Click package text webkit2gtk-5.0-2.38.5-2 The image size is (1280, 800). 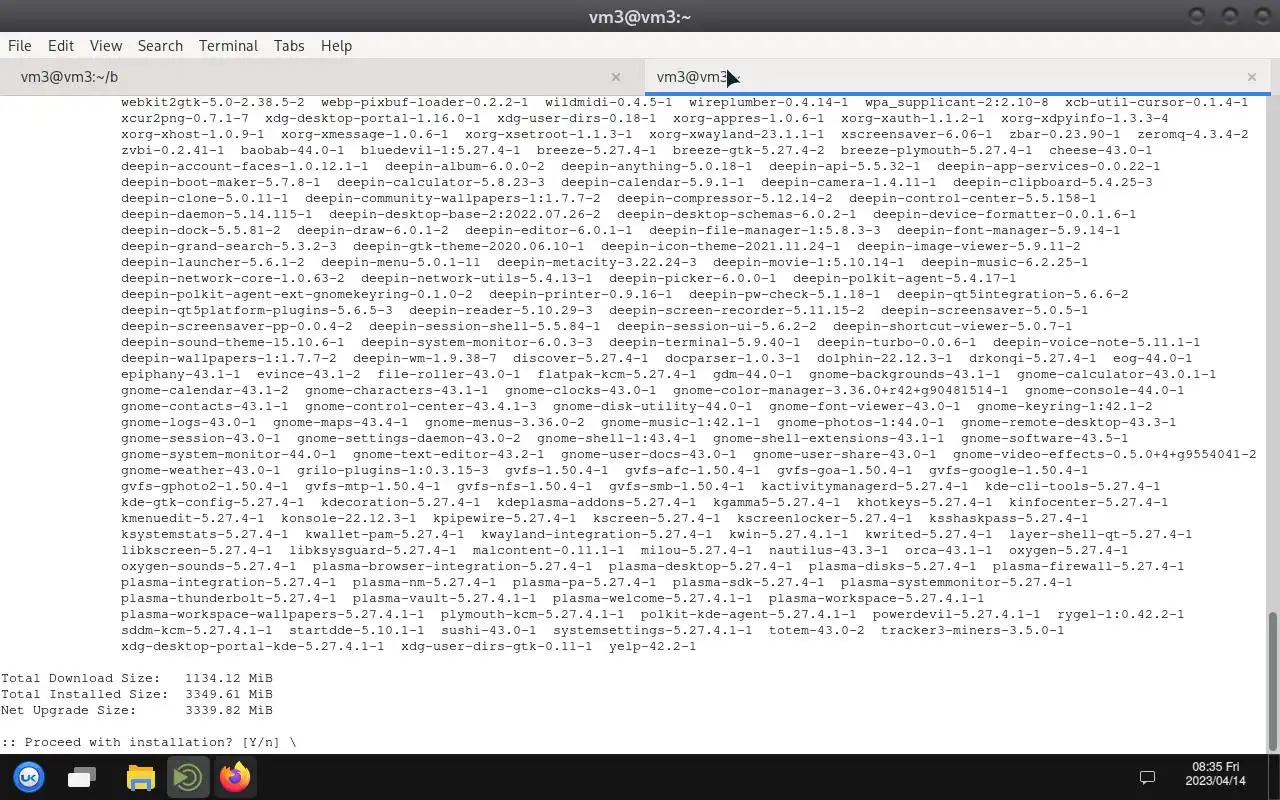pyautogui.click(x=213, y=102)
